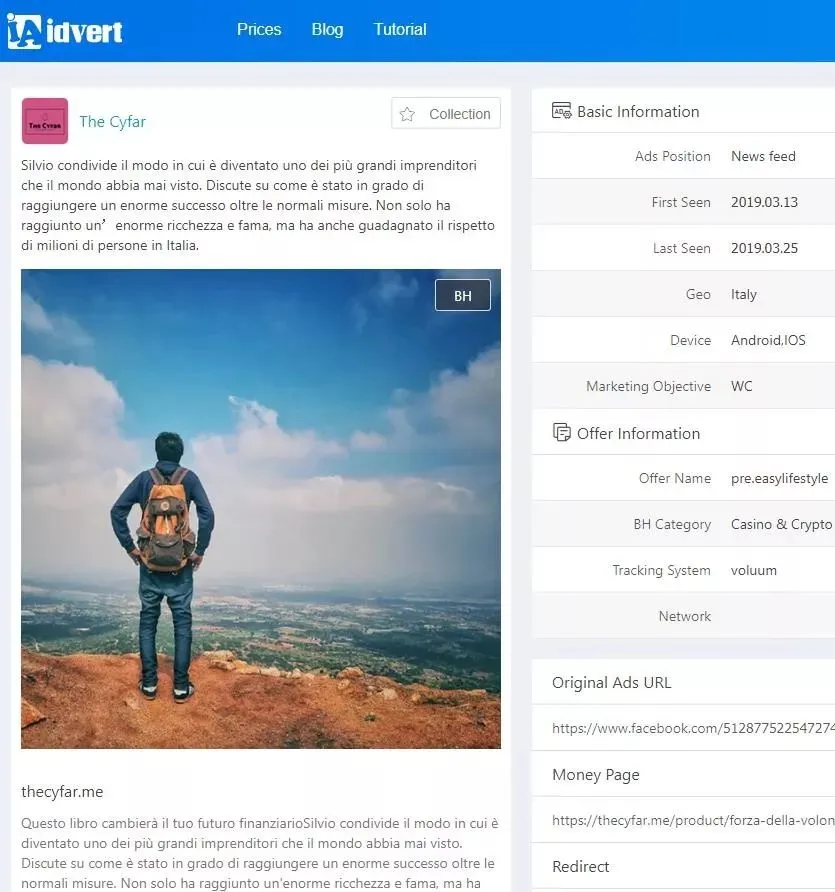
Task: Click The Cyfar page avatar
Action: pos(45,121)
